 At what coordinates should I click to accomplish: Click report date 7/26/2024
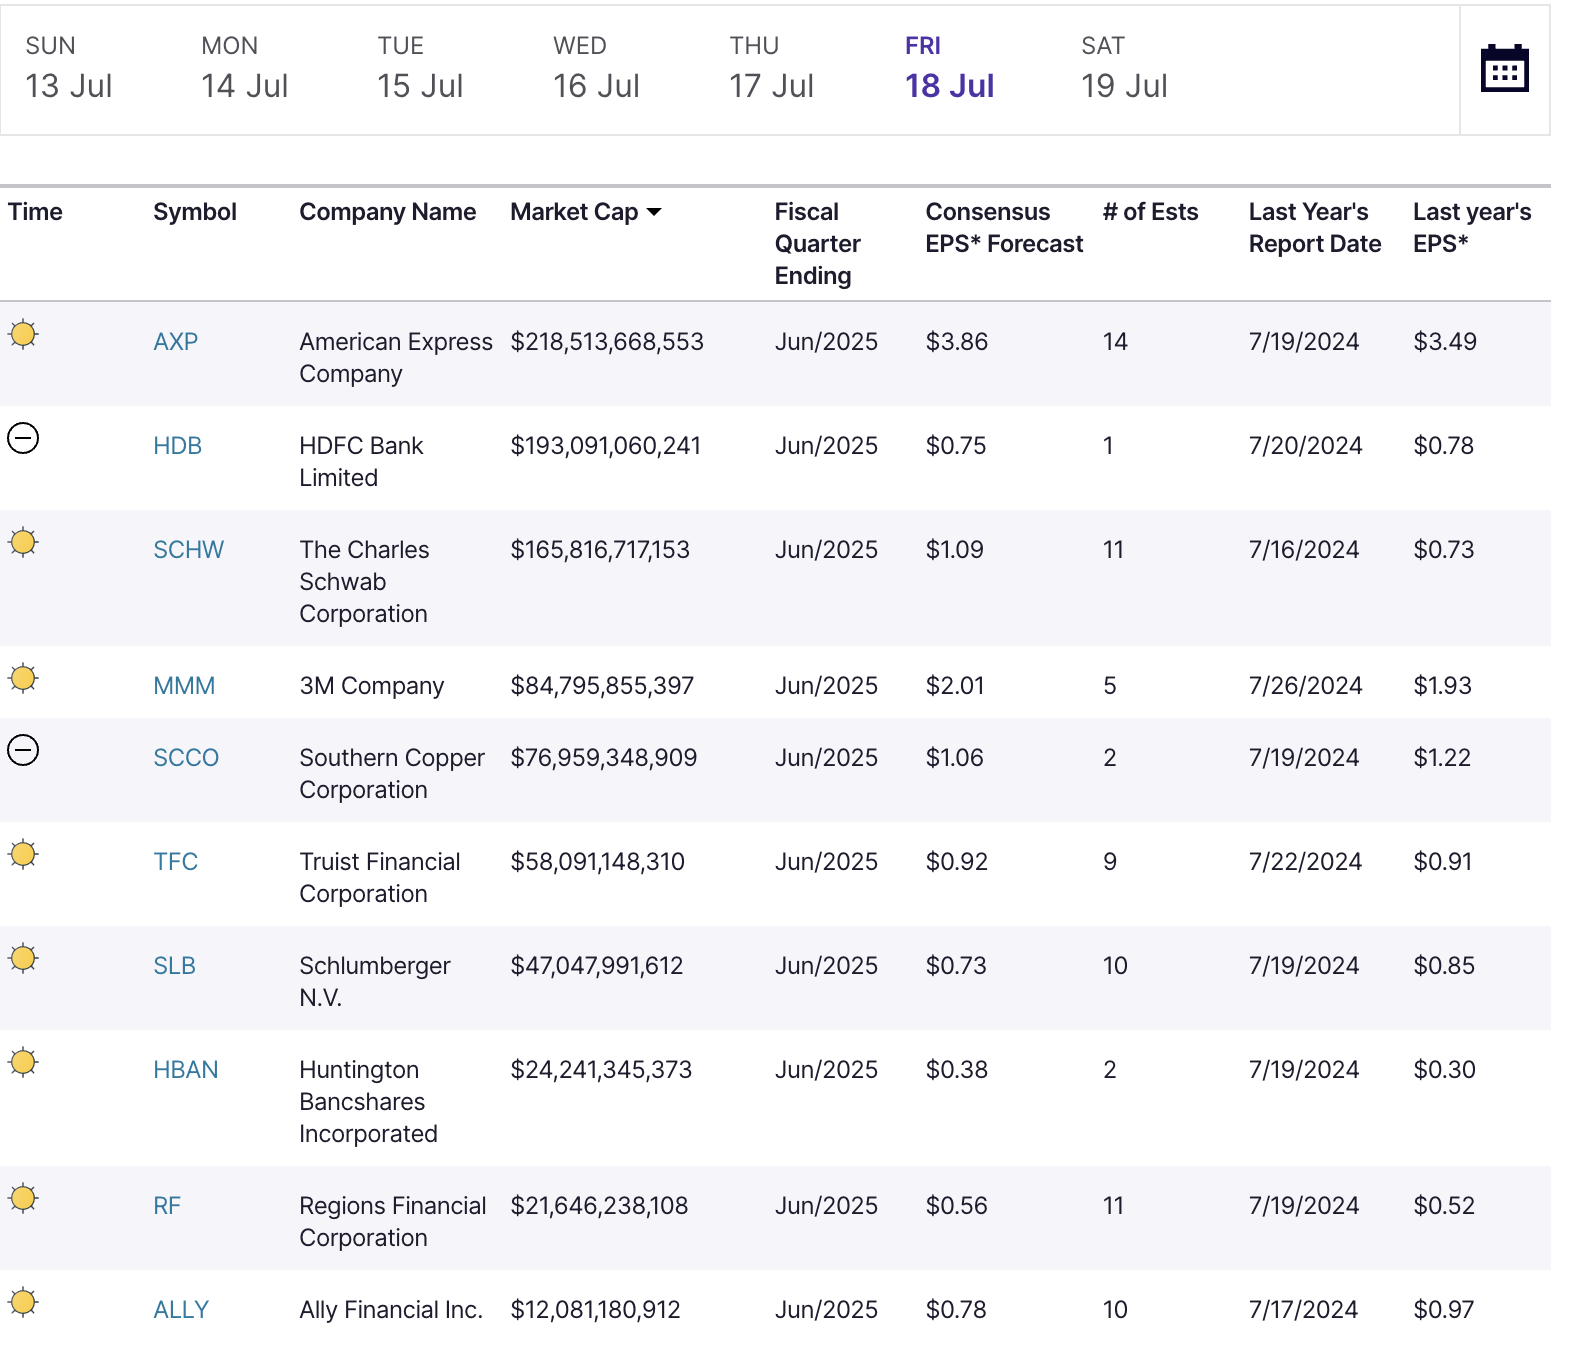1305,686
